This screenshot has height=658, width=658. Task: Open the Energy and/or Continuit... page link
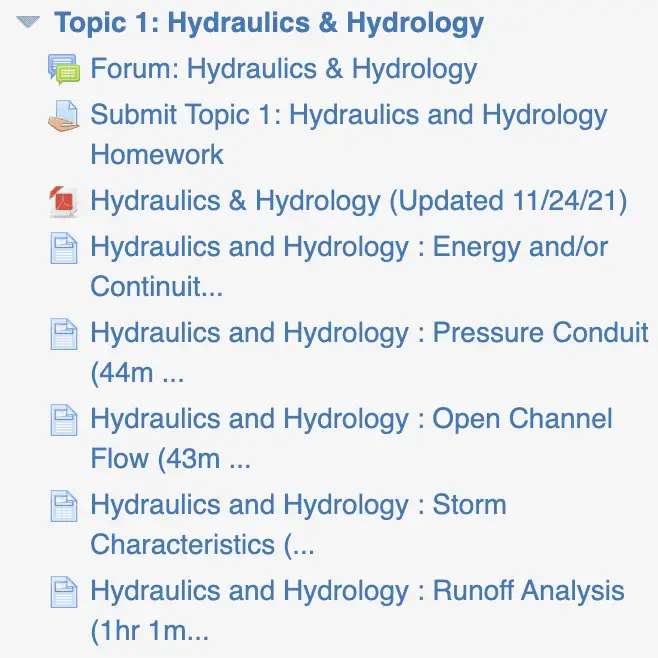(349, 266)
